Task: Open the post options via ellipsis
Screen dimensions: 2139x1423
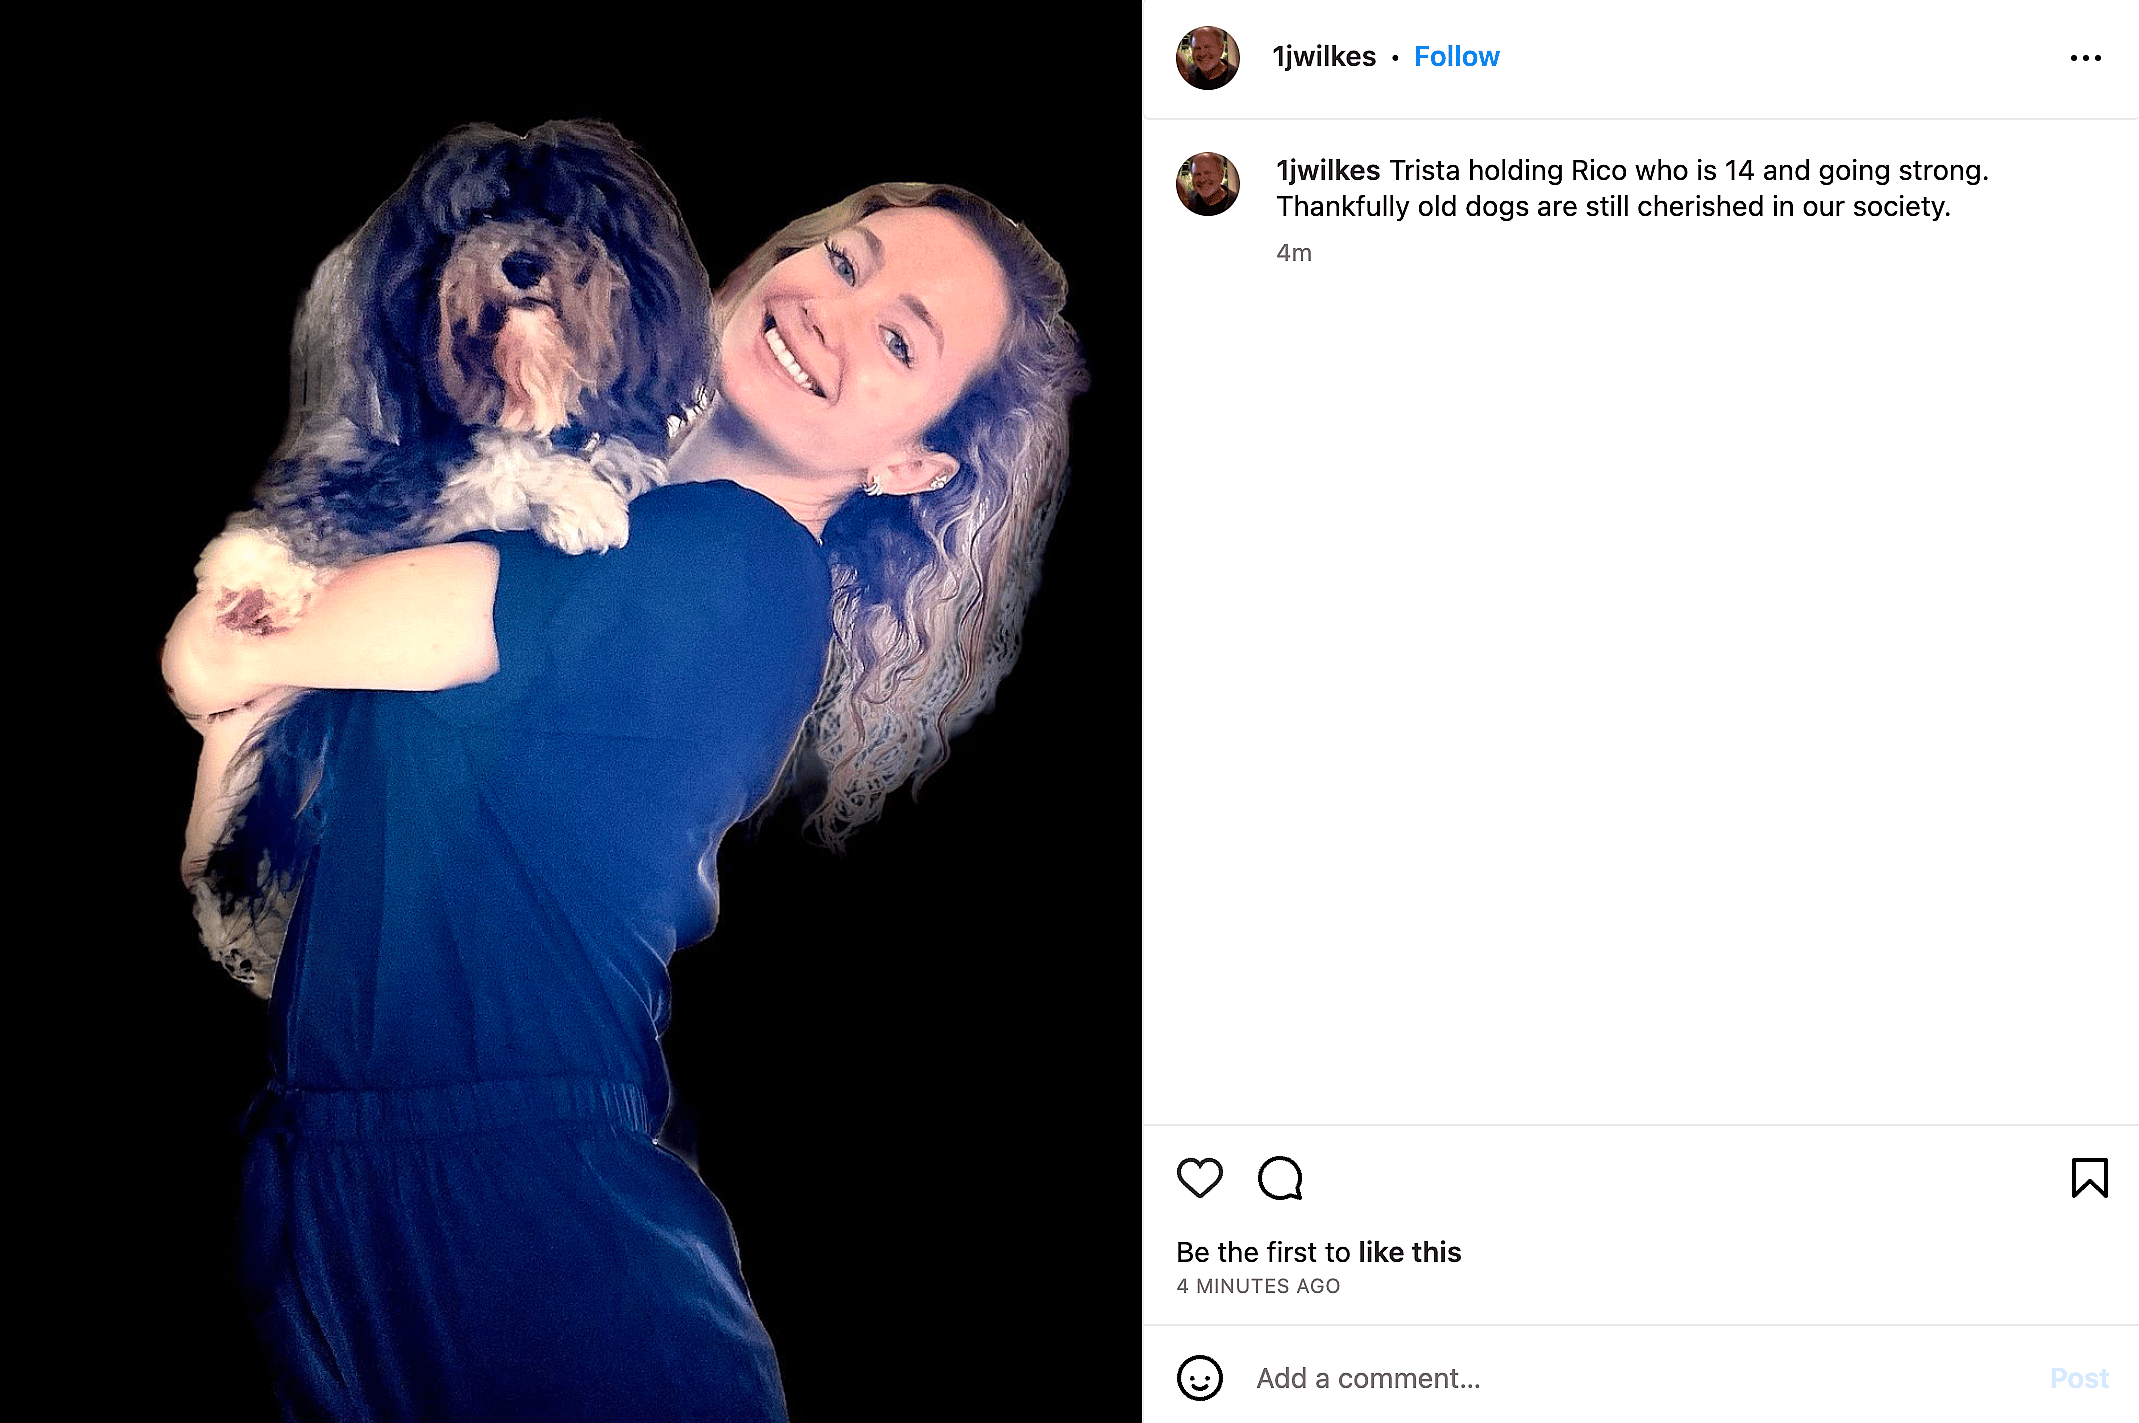Action: click(x=2085, y=57)
